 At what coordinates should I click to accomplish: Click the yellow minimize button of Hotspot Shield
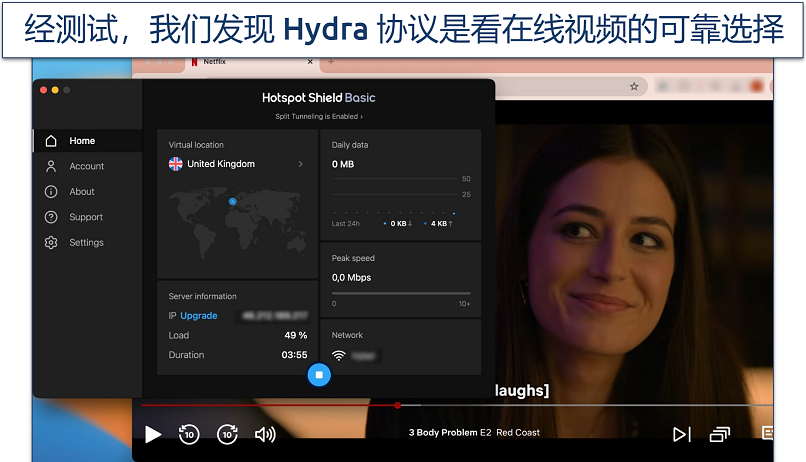(x=55, y=90)
